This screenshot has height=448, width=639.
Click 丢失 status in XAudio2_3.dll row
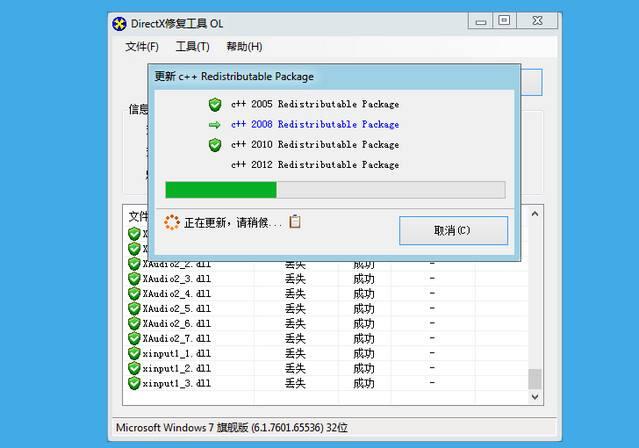tap(295, 279)
